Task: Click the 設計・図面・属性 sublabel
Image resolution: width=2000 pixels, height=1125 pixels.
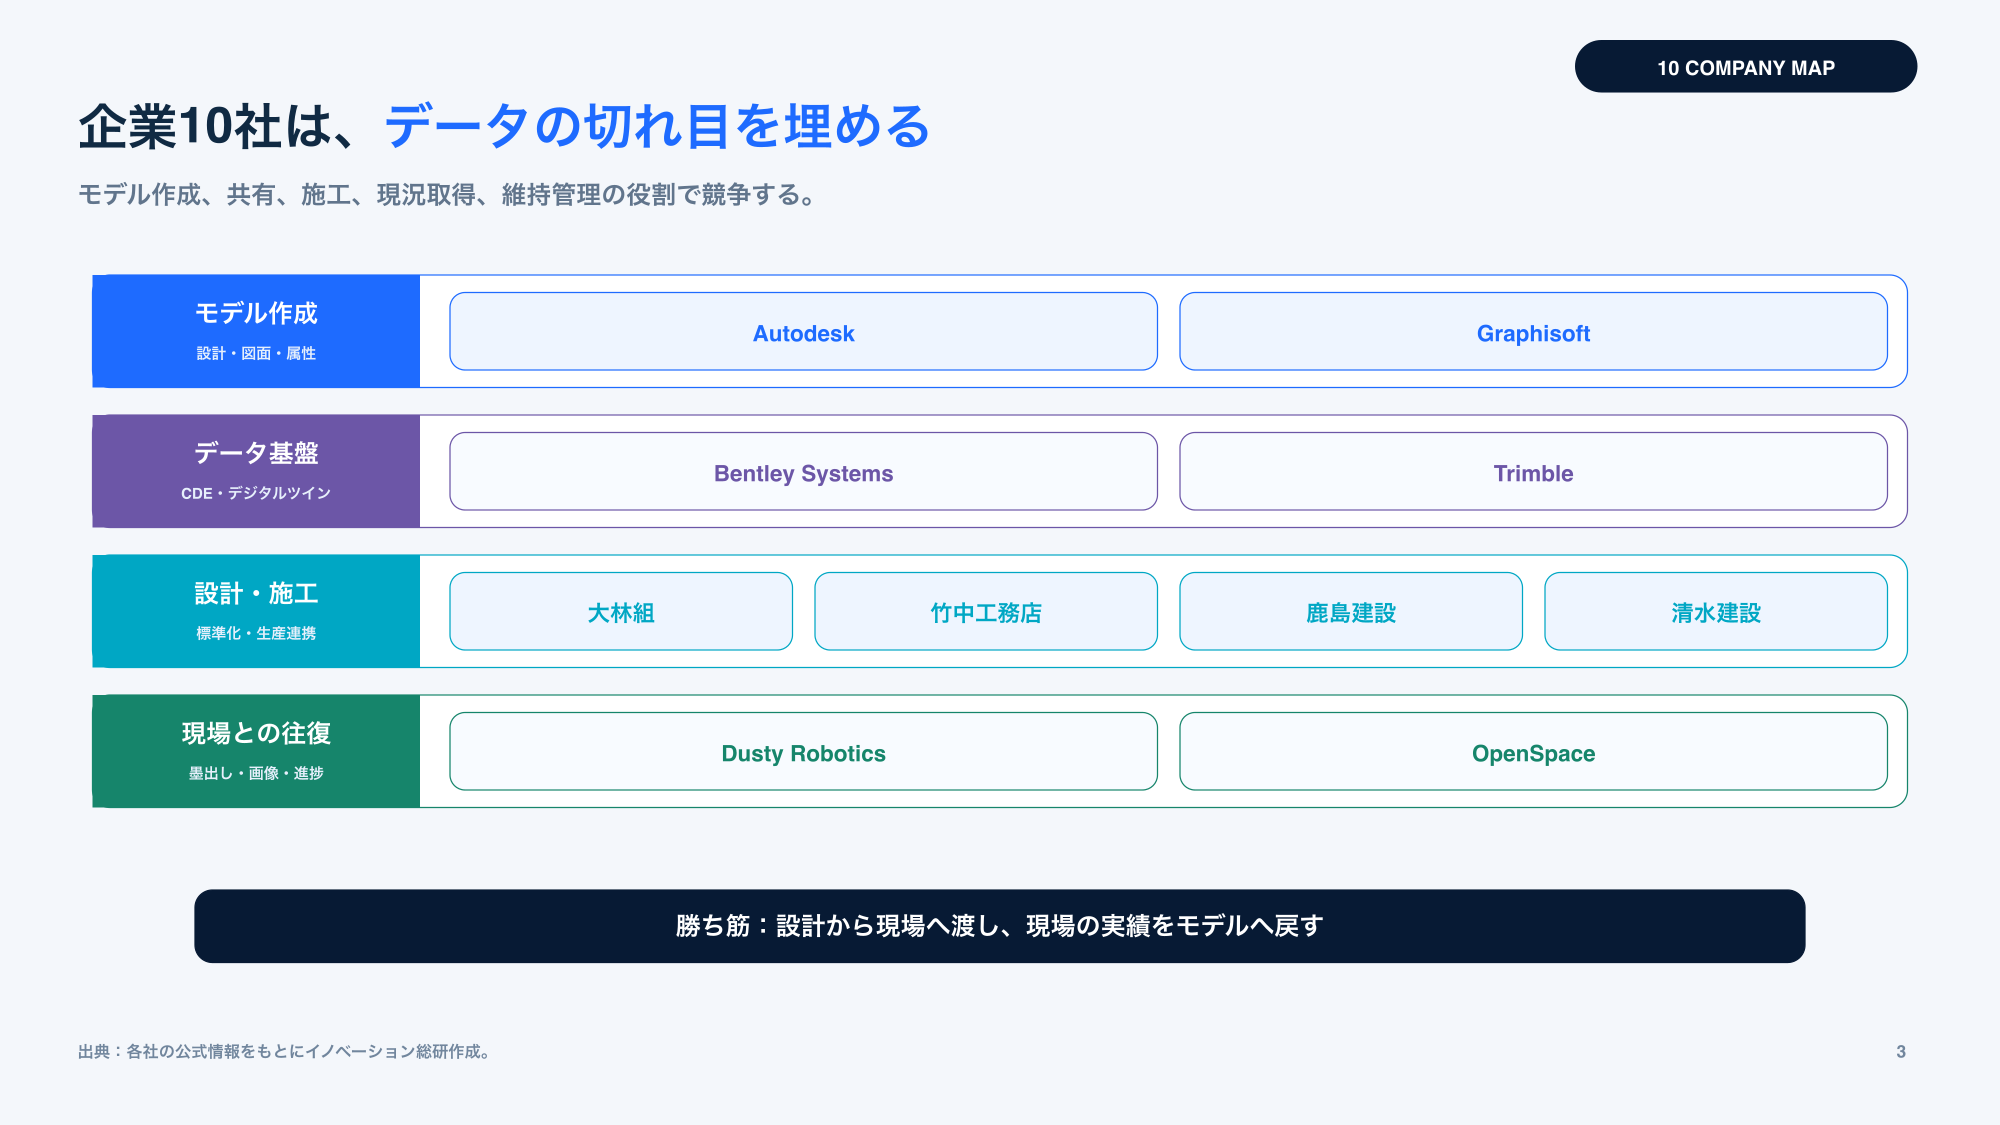Action: [256, 353]
